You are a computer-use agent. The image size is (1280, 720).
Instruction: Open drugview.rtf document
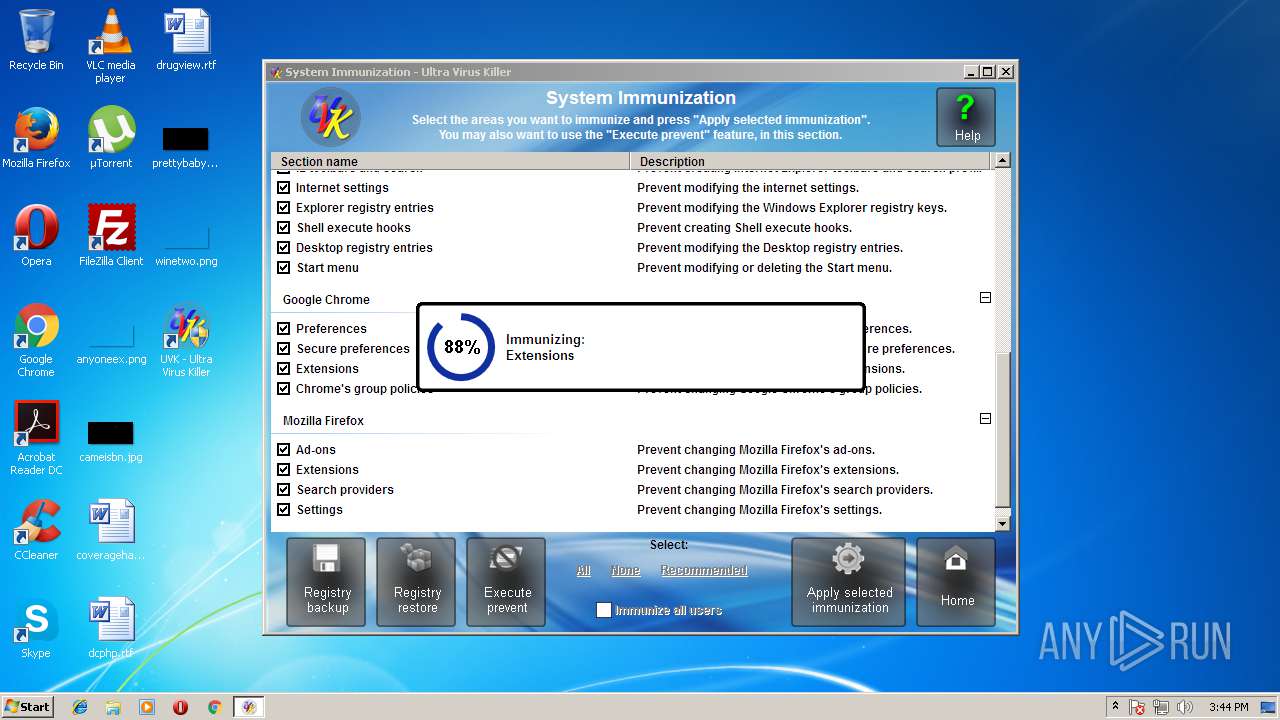pos(186,41)
